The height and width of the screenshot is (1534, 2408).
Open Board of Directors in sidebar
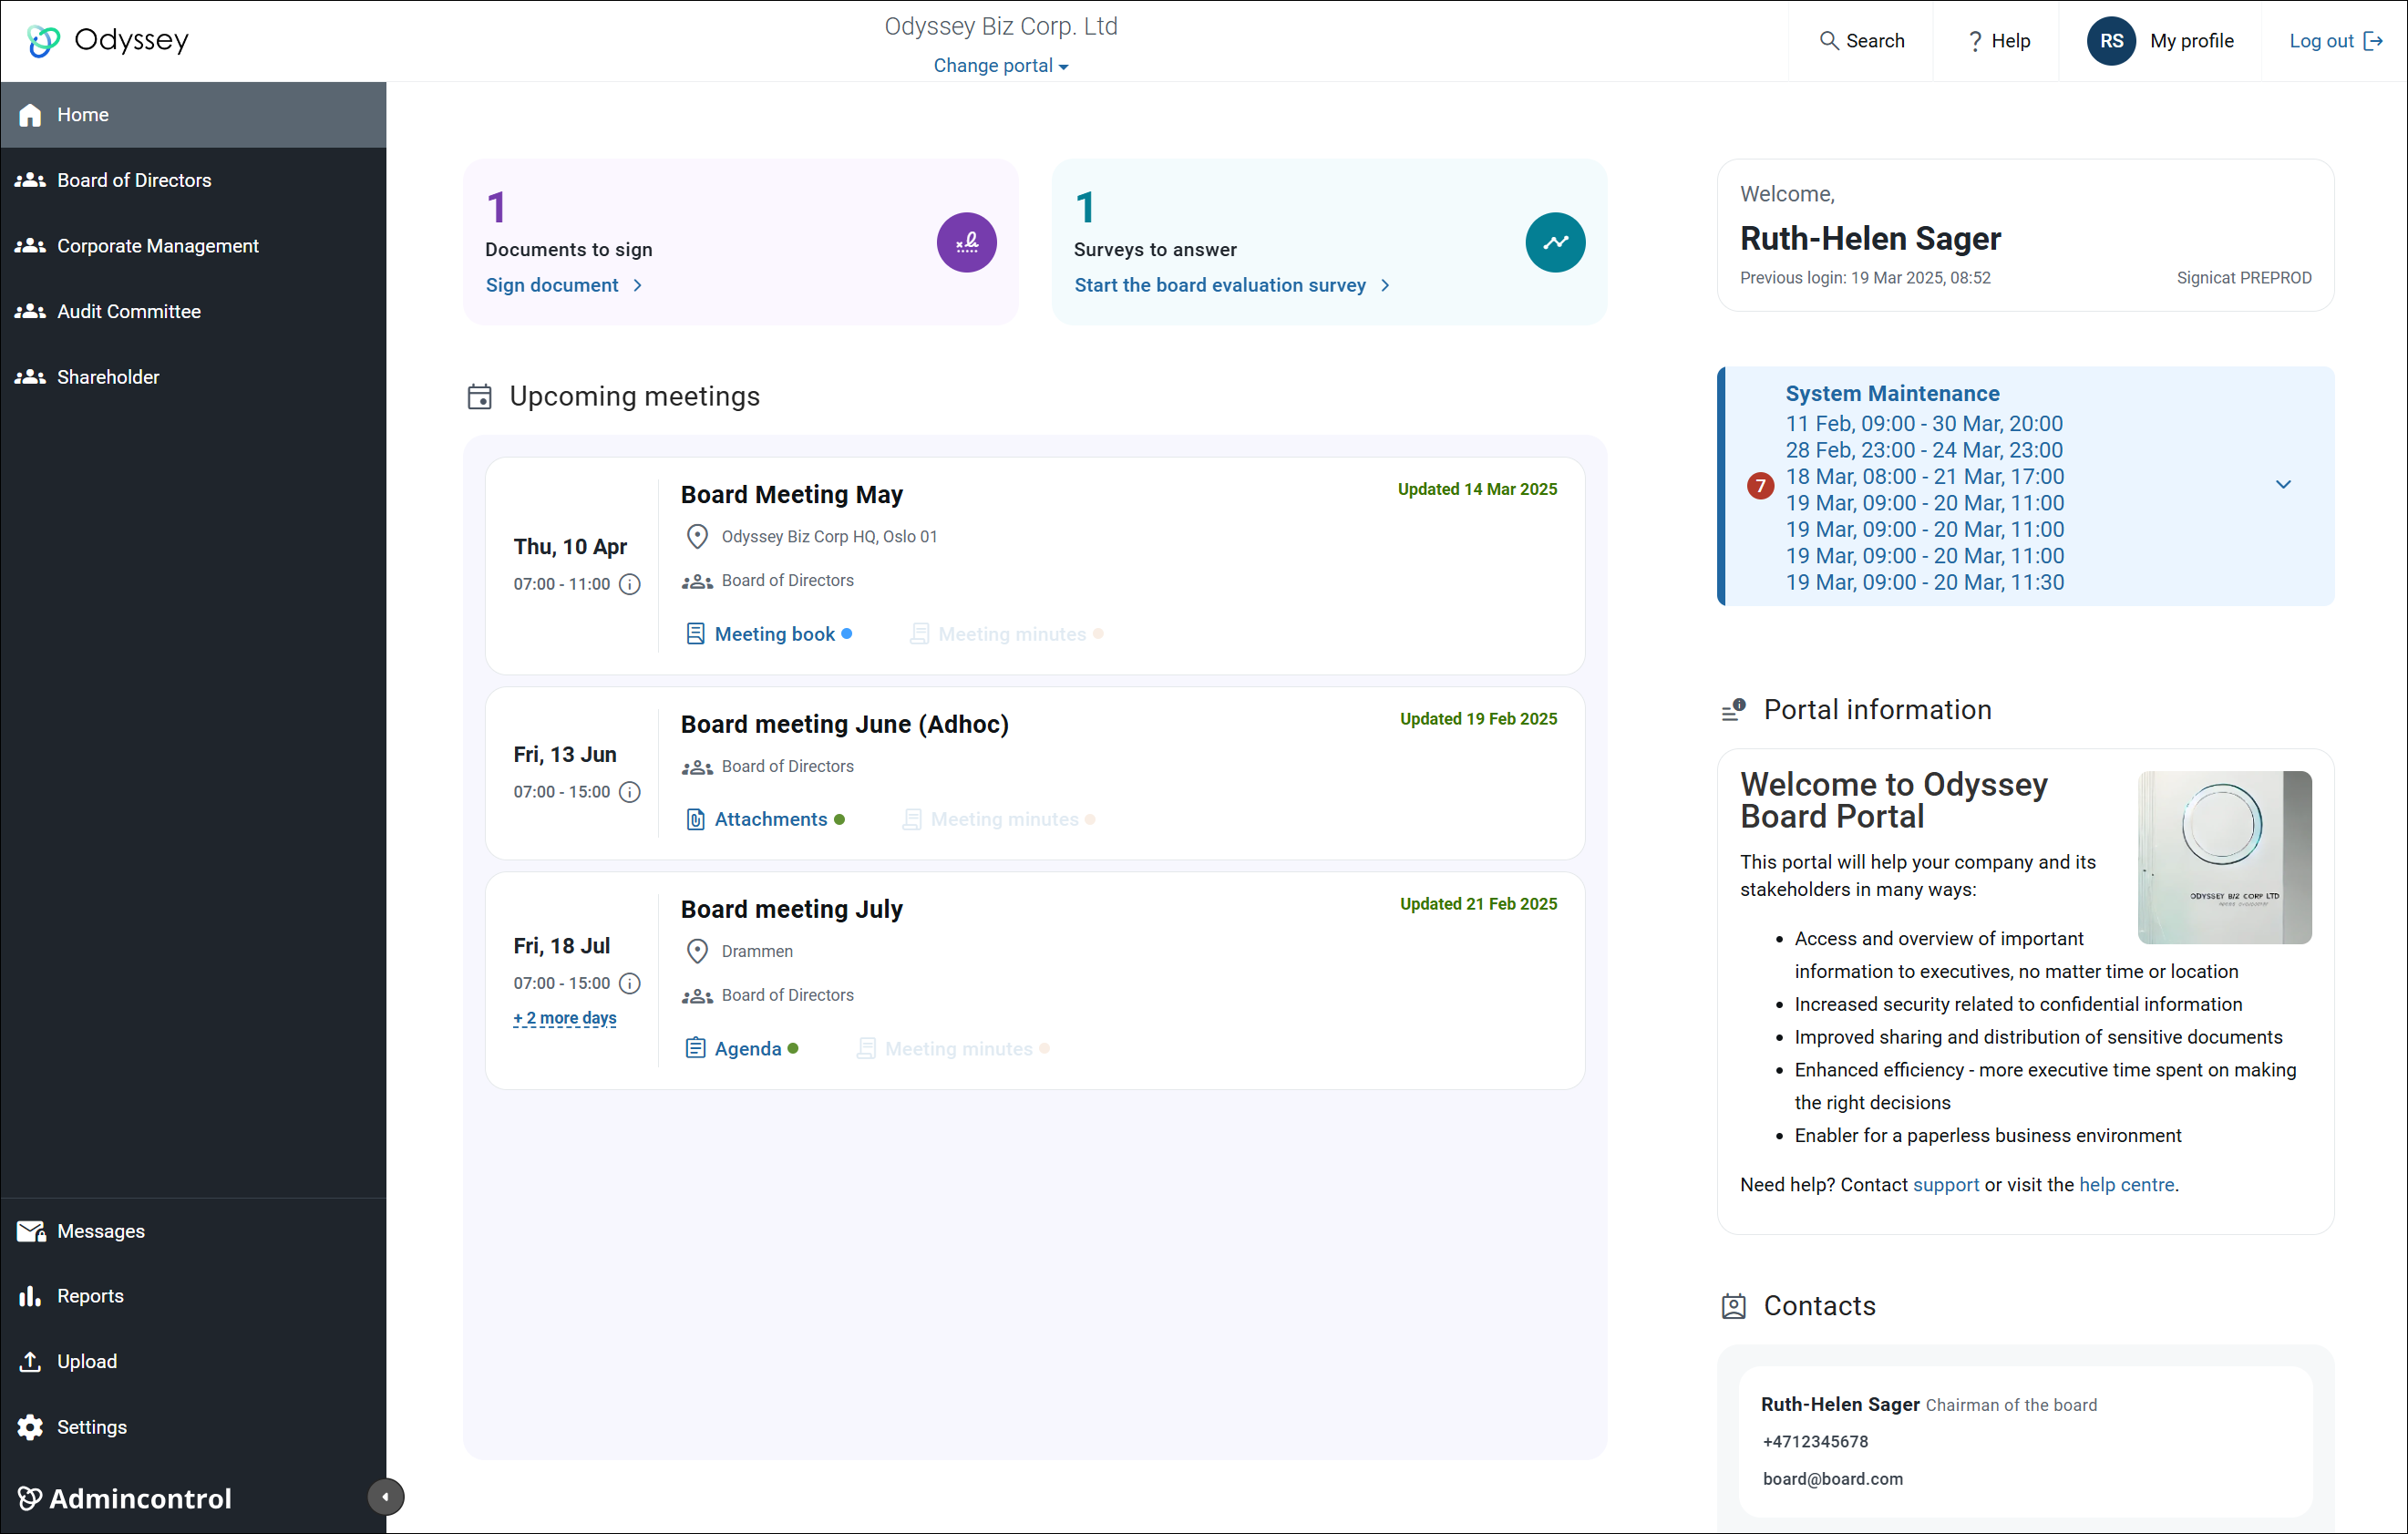click(x=193, y=180)
